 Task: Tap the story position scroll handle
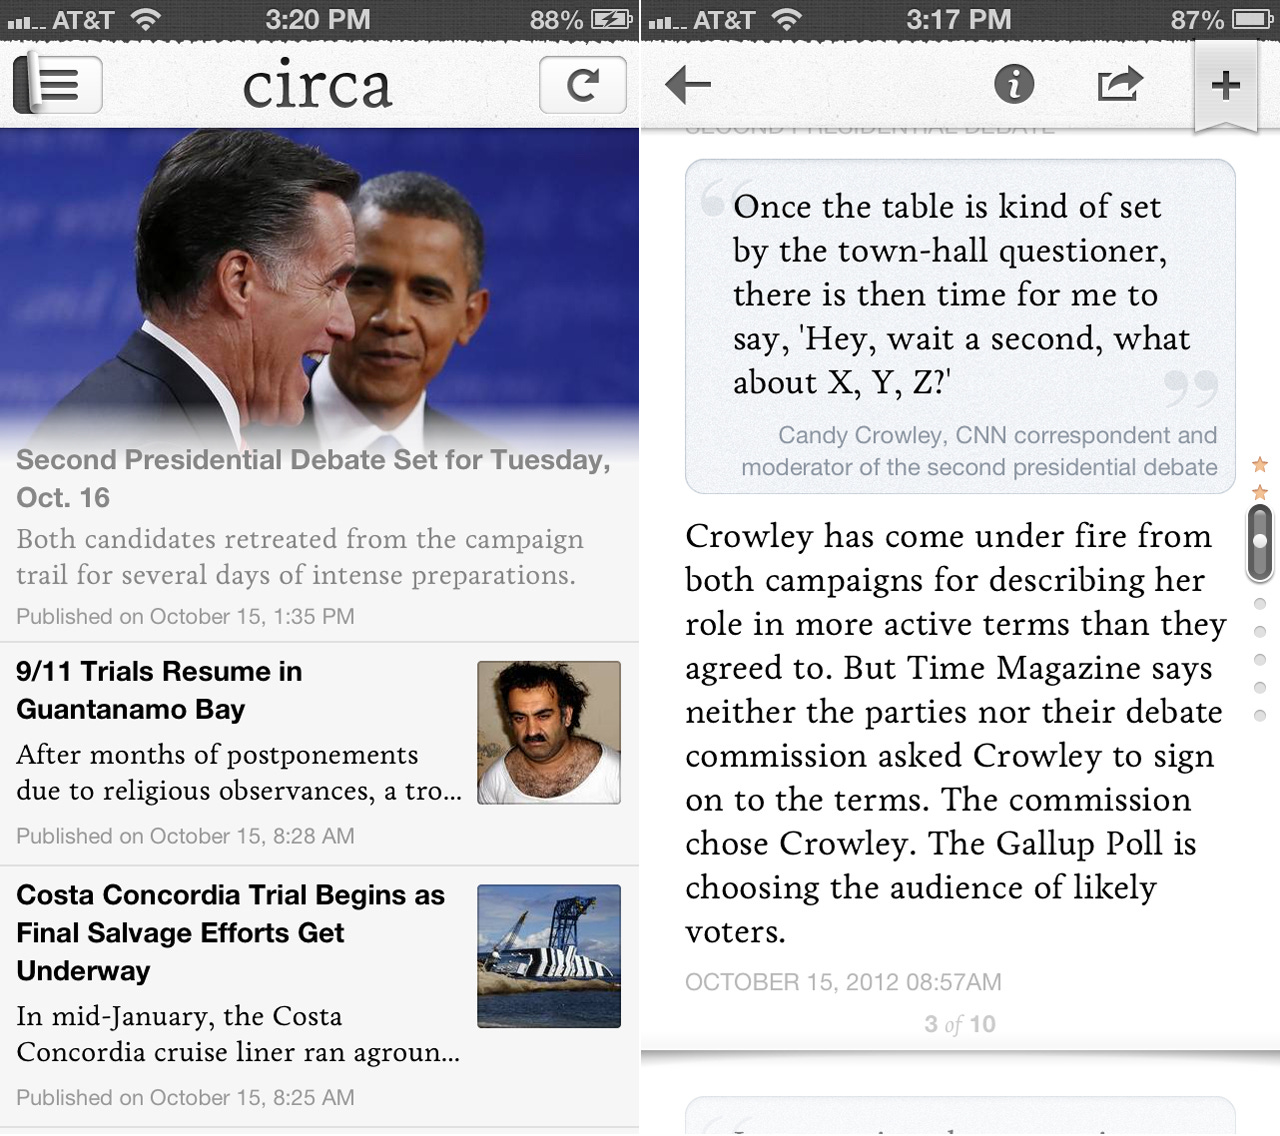[1260, 542]
